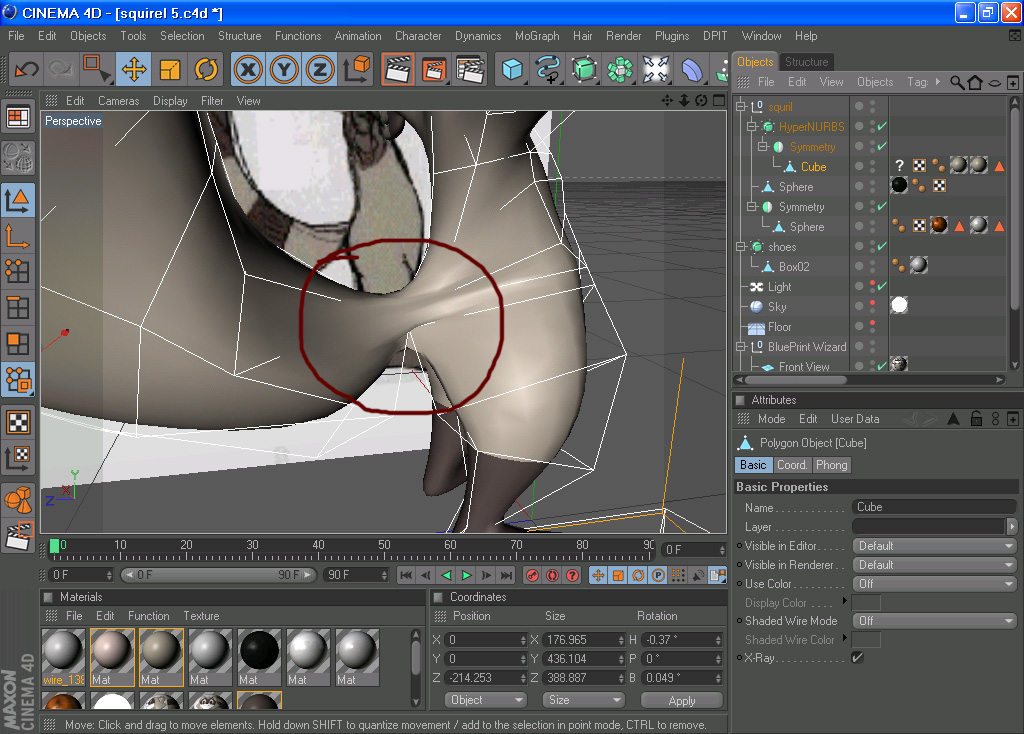Play the animation backwards
Image resolution: width=1024 pixels, height=734 pixels.
pyautogui.click(x=447, y=575)
